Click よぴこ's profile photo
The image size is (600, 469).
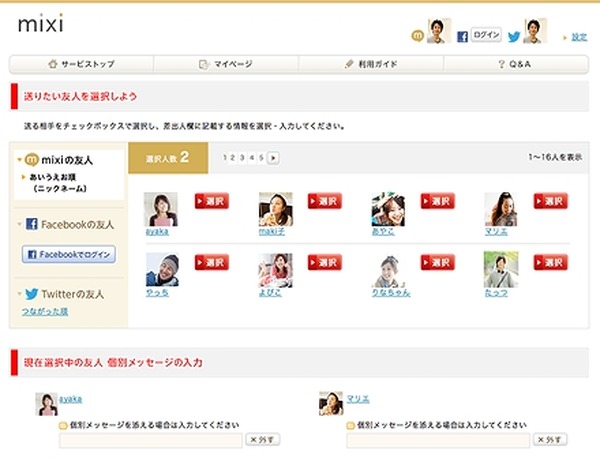tap(276, 270)
